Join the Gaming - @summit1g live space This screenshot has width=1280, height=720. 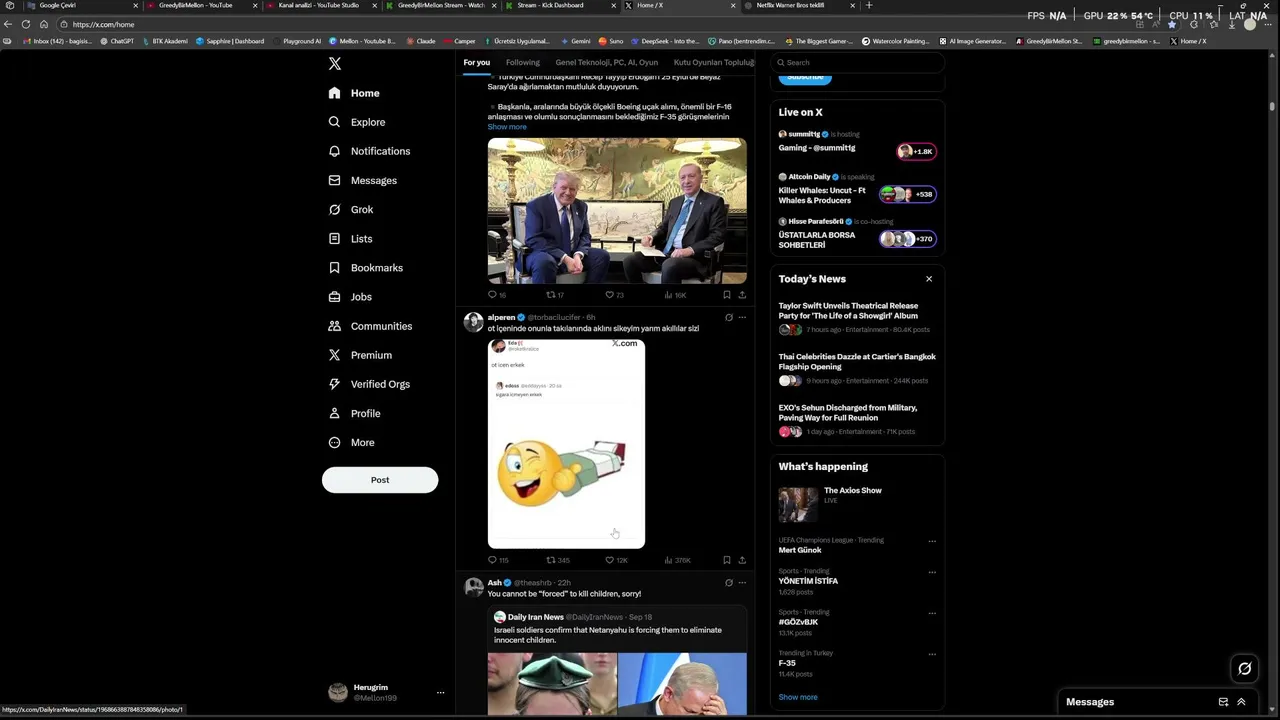click(856, 144)
